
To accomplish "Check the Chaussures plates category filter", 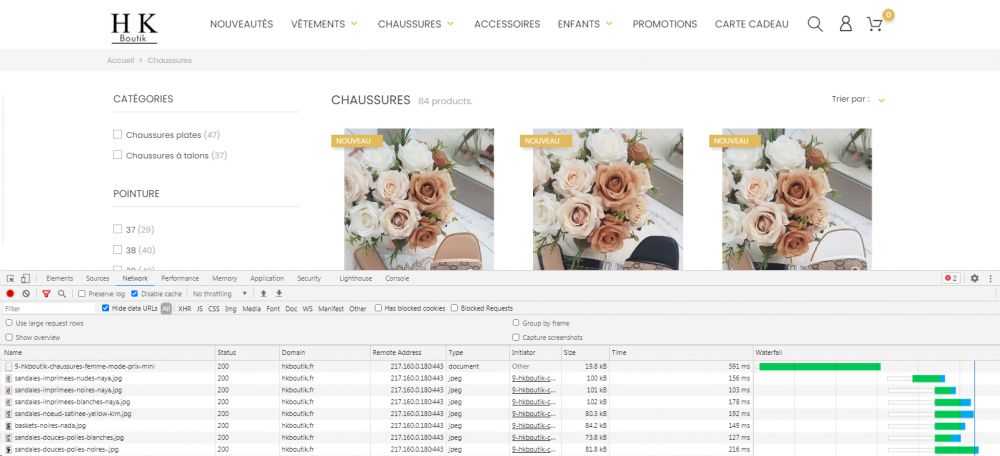I will coord(118,134).
